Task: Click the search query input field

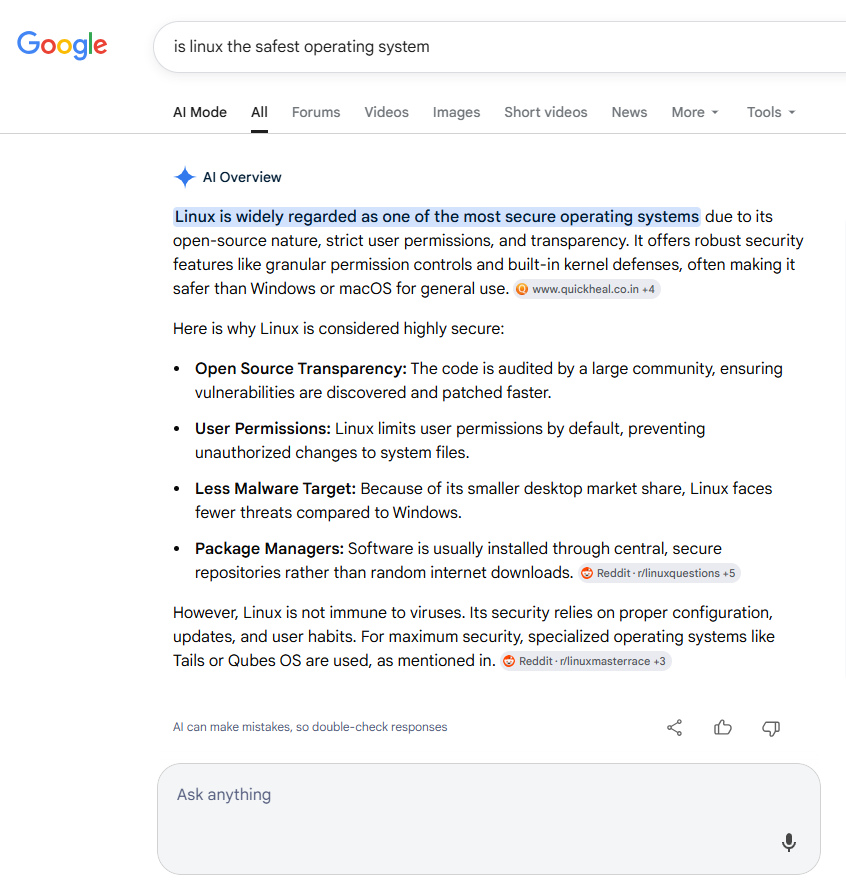Action: click(x=499, y=46)
